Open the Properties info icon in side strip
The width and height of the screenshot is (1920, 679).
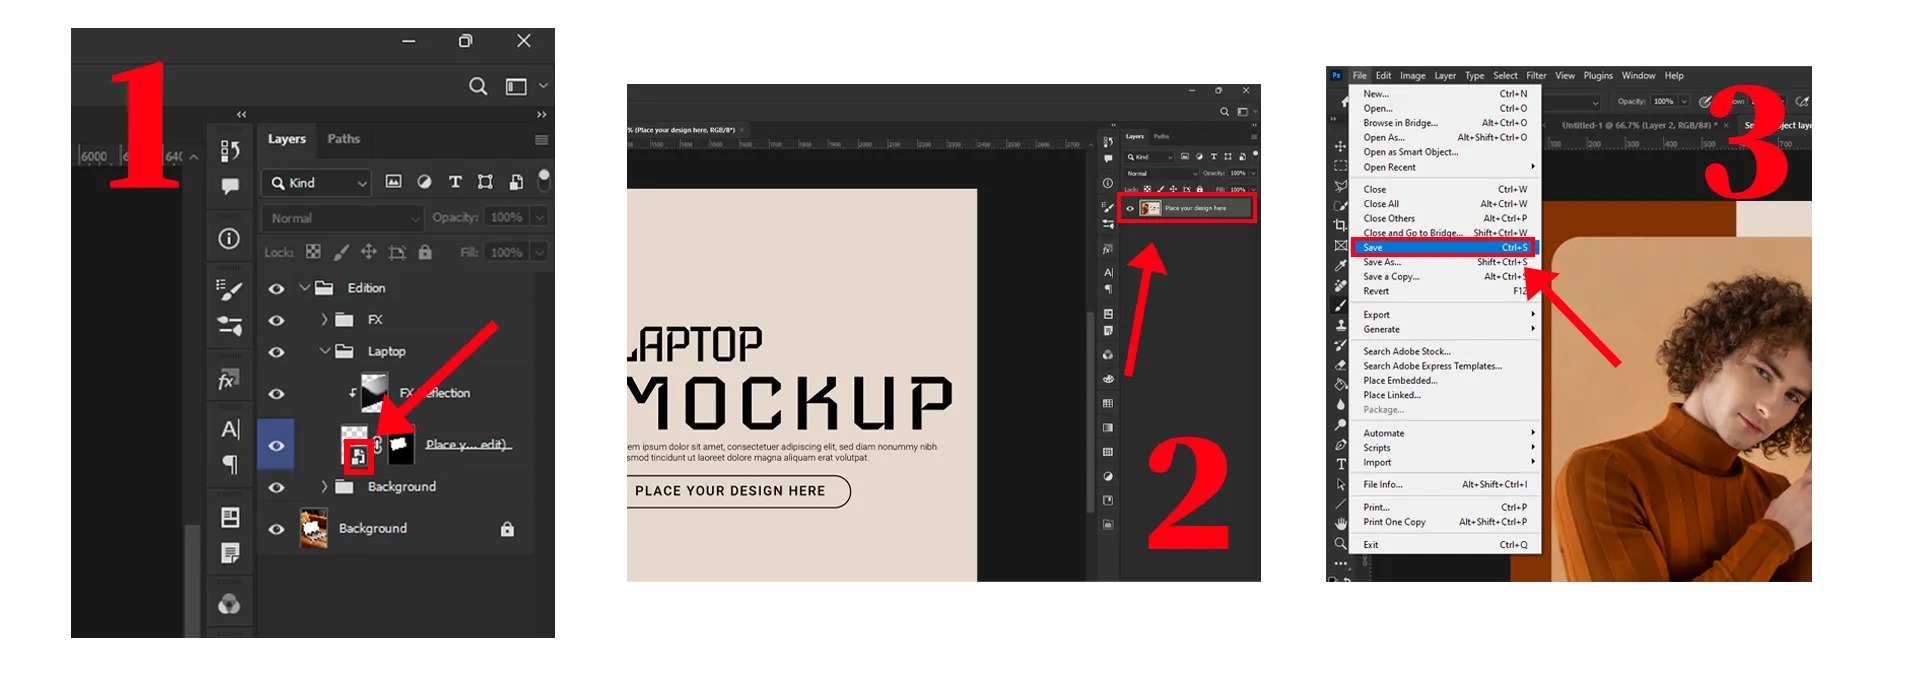(x=229, y=239)
